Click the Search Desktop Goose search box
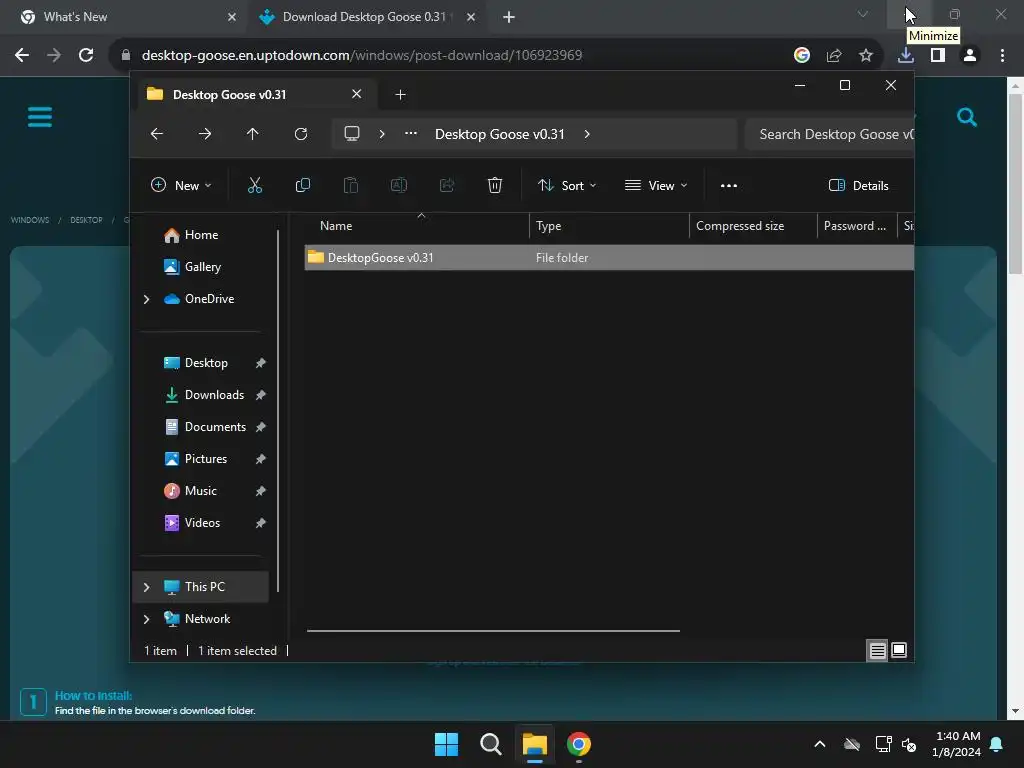Viewport: 1024px width, 768px height. 829,134
